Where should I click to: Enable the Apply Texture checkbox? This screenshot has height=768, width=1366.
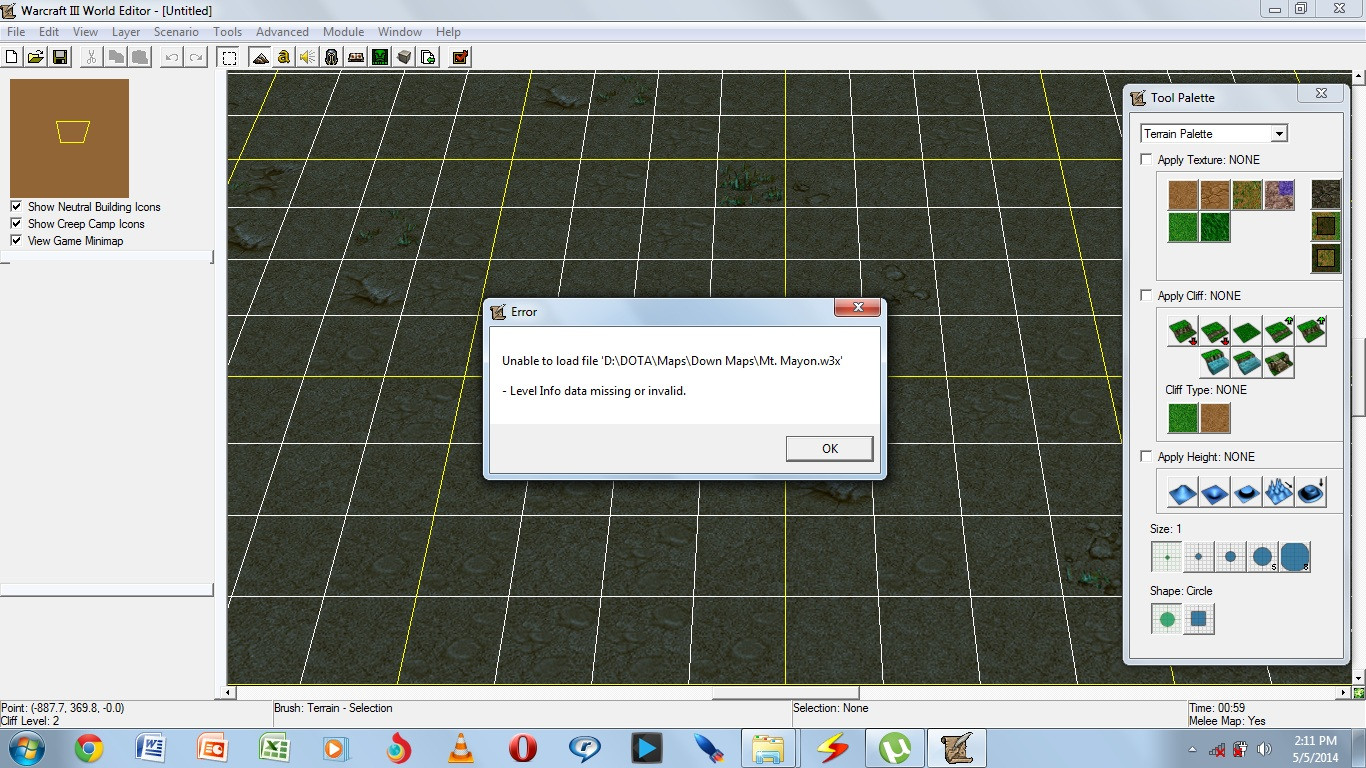coord(1147,159)
